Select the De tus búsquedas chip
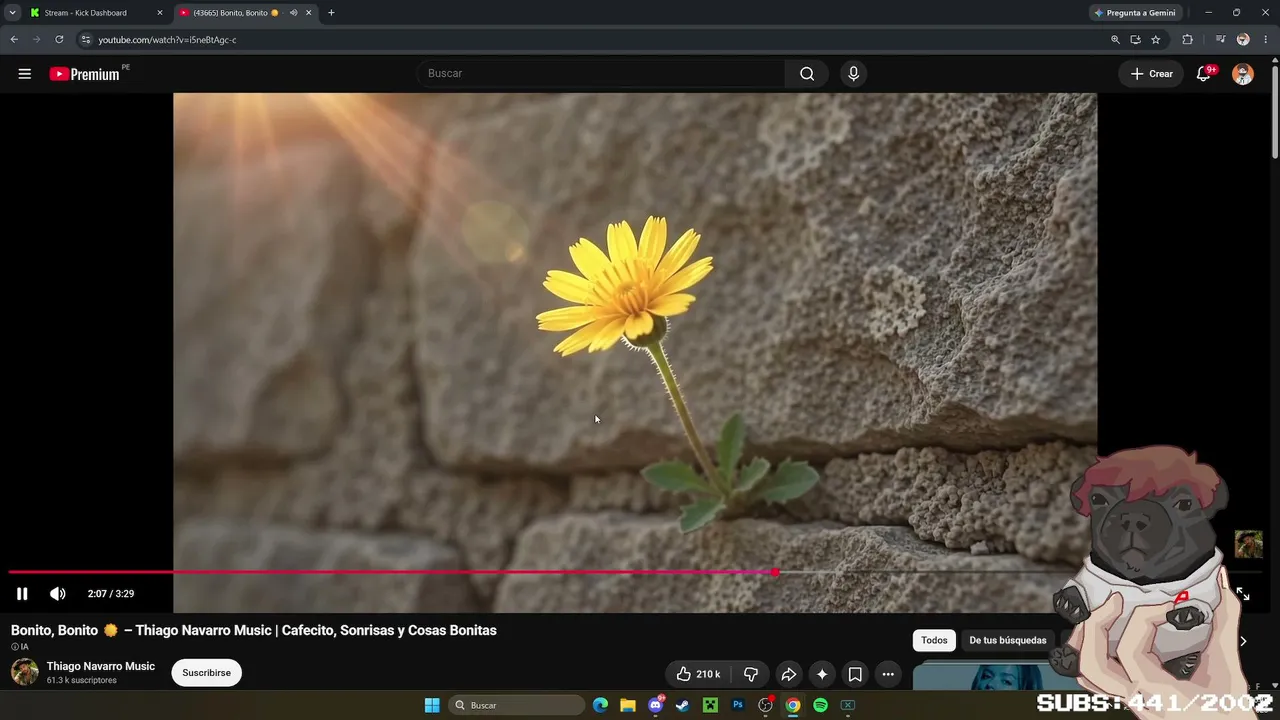1280x720 pixels. click(1008, 640)
